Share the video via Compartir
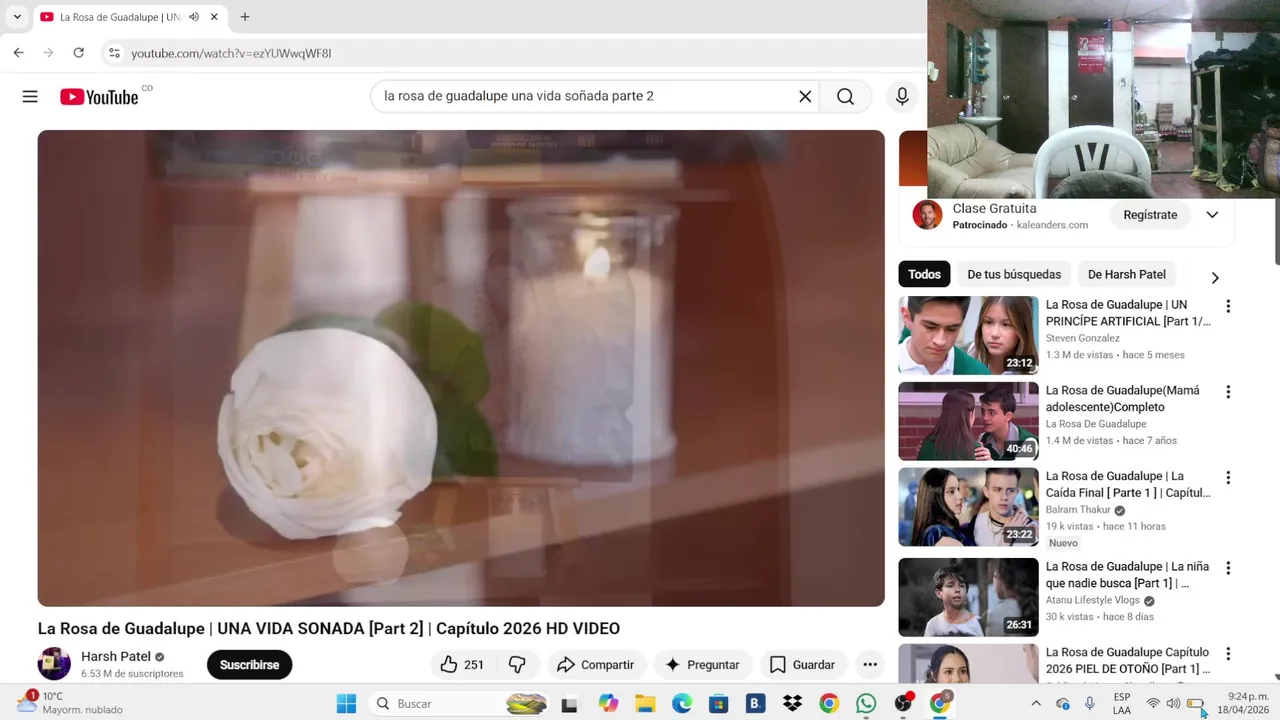Viewport: 1280px width, 720px height. click(x=596, y=665)
